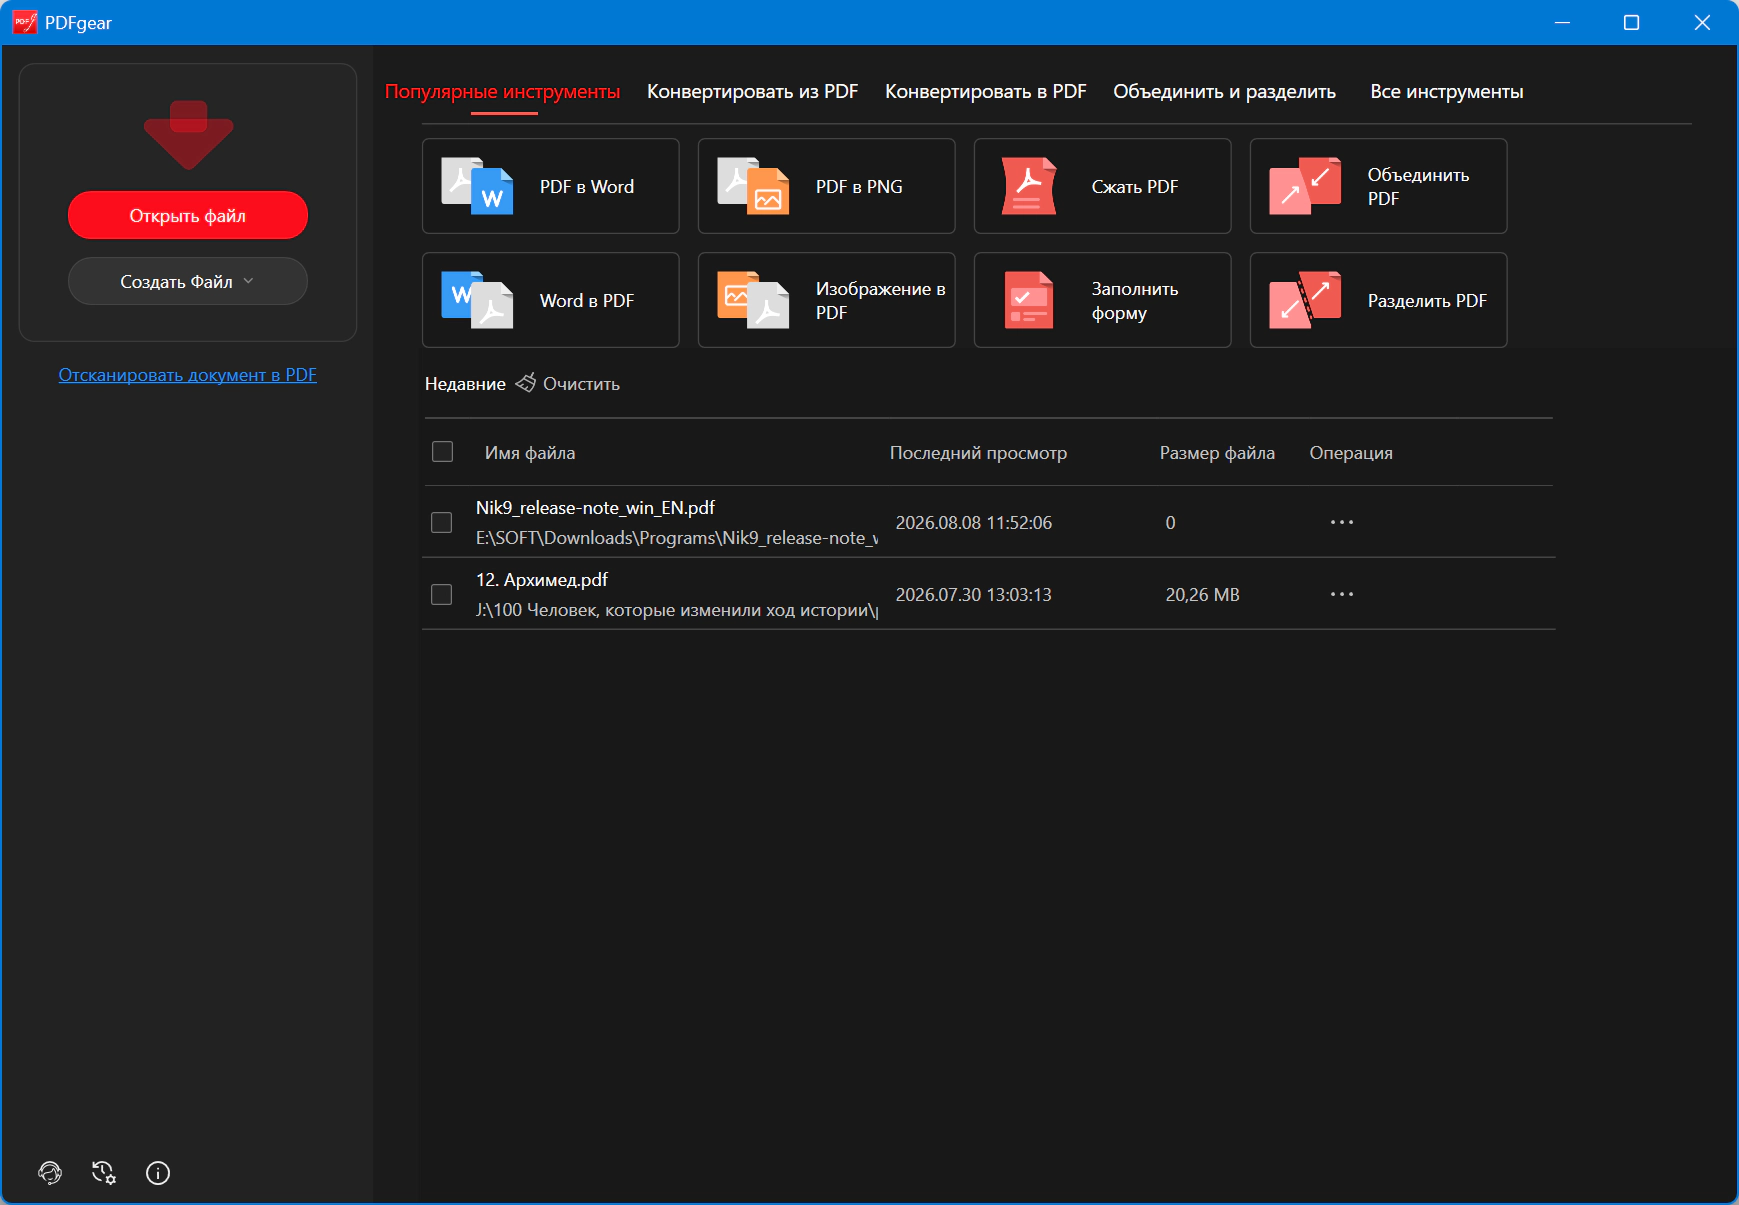The width and height of the screenshot is (1739, 1205).
Task: Open Изображение в PDF tool
Action: [x=827, y=300]
